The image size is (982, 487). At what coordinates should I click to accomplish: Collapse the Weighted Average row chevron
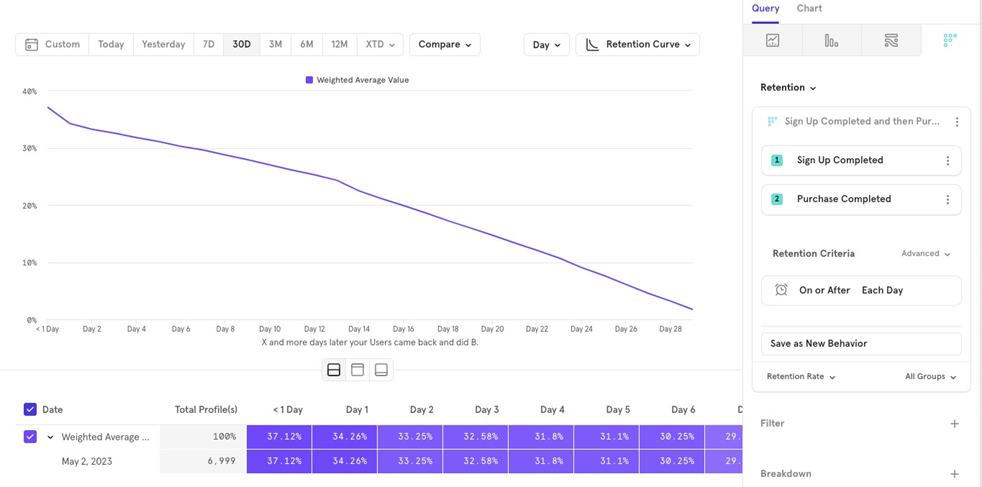(50, 437)
